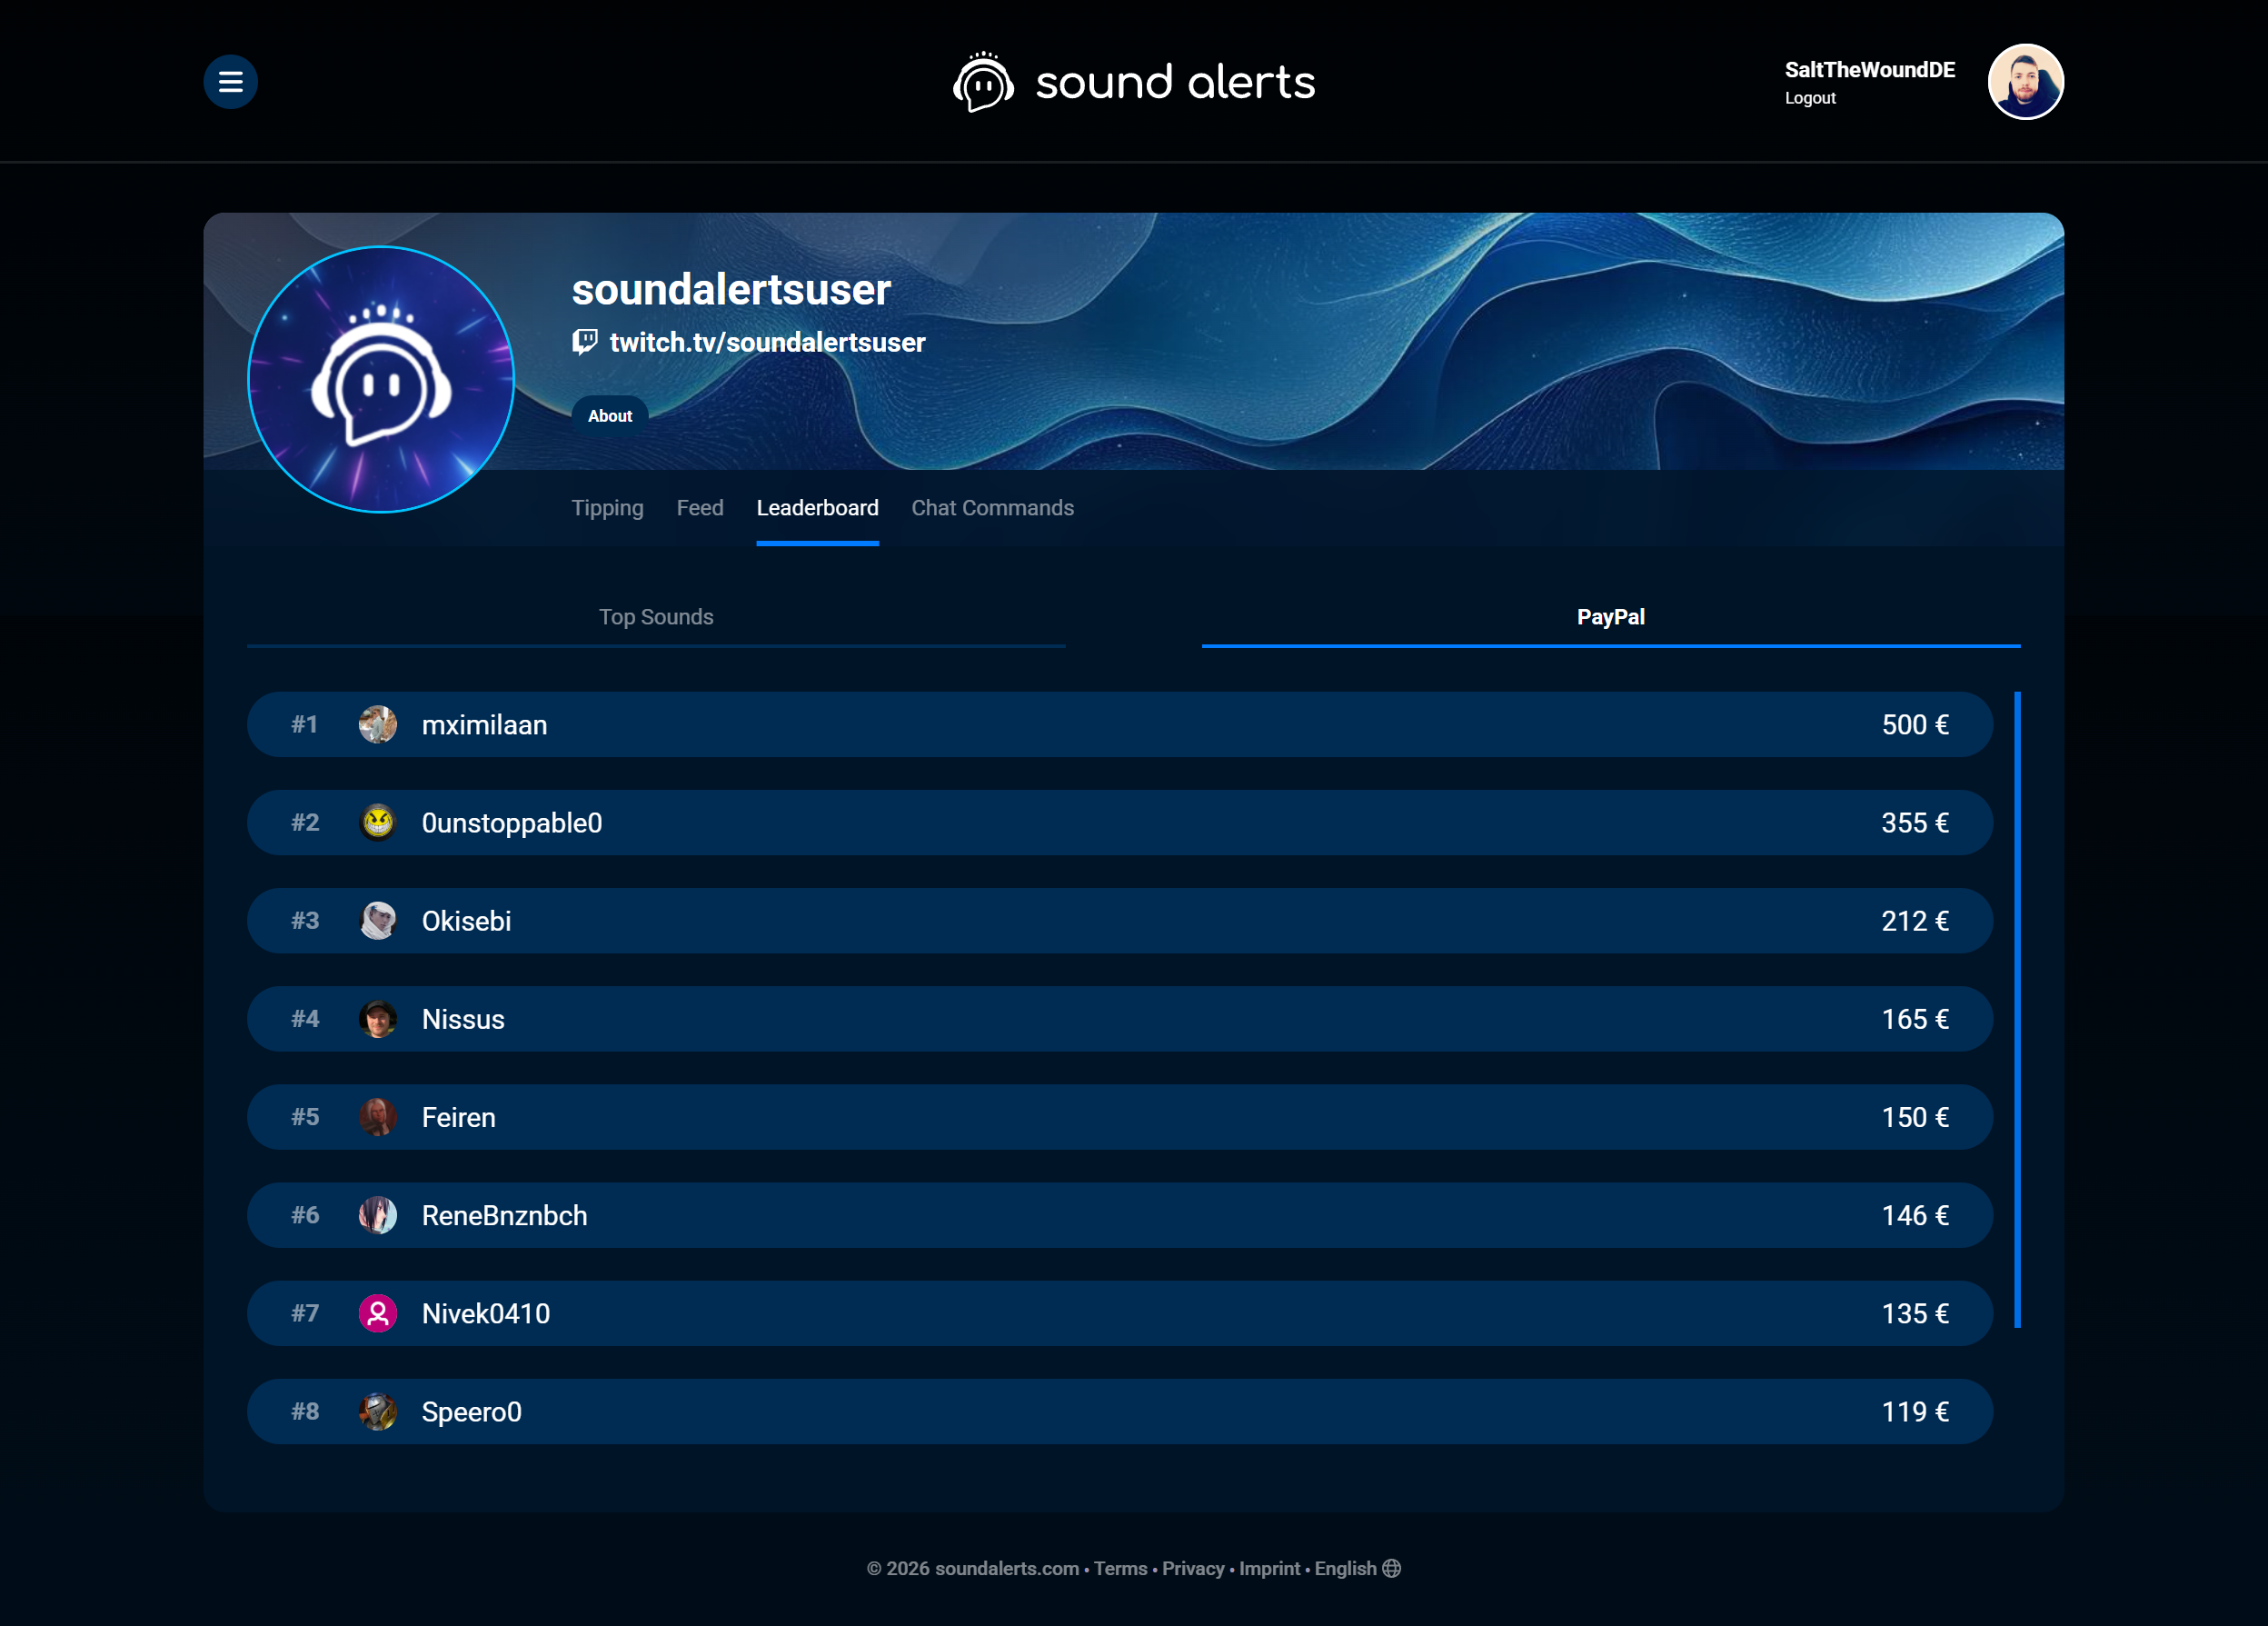
Task: Click the soundalertsuser channel avatar
Action: pyautogui.click(x=381, y=379)
